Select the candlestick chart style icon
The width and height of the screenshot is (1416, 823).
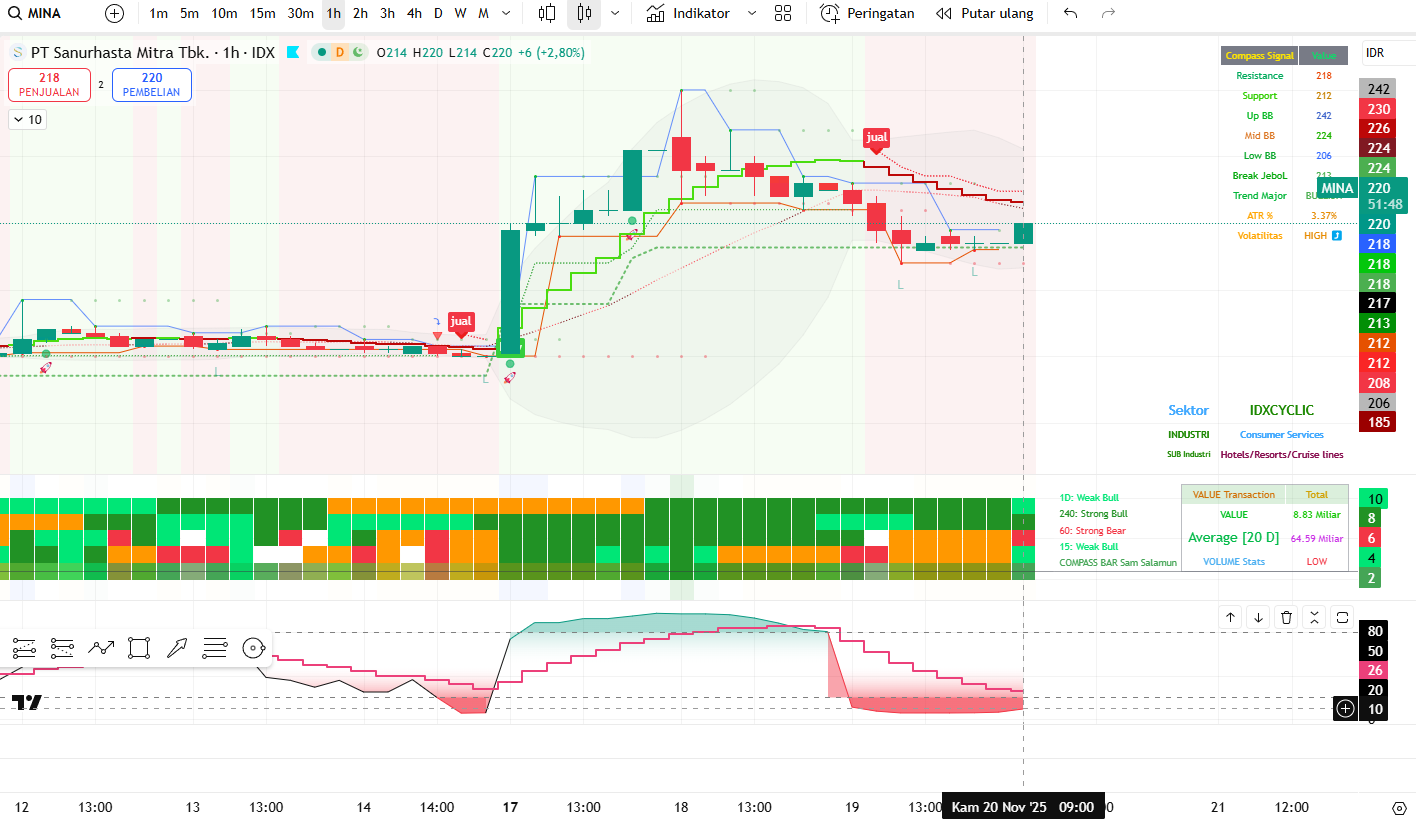pos(584,13)
